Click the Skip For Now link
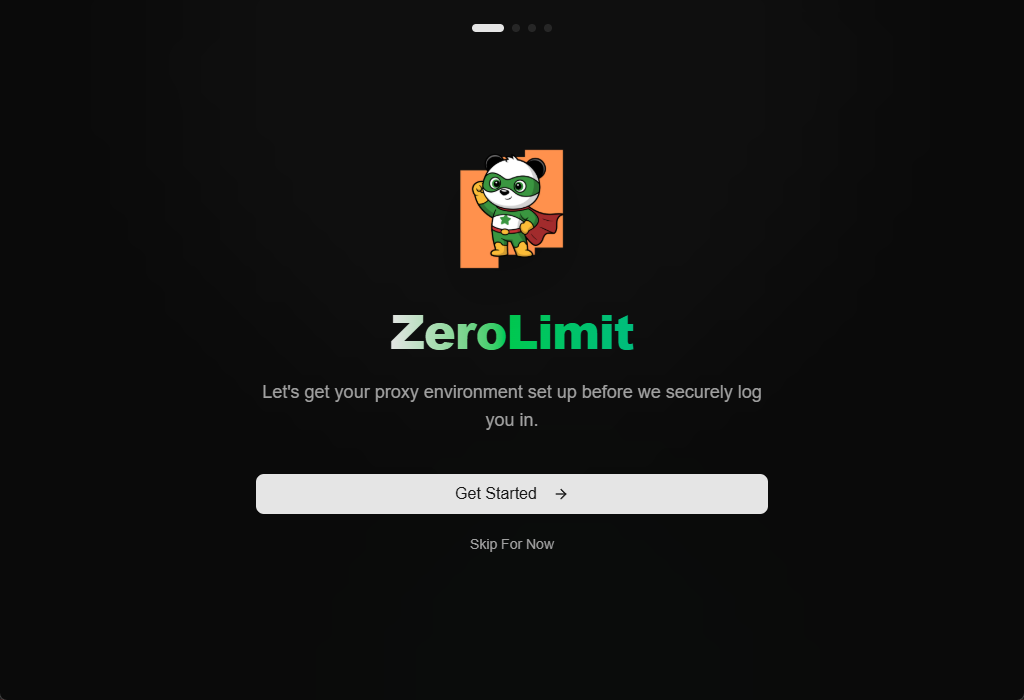The width and height of the screenshot is (1024, 700). pos(511,544)
